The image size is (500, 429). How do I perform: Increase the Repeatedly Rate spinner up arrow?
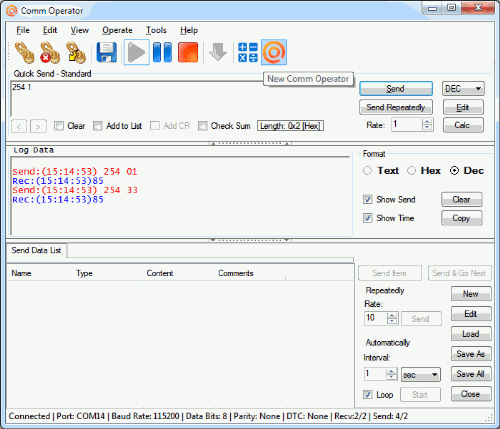click(392, 315)
